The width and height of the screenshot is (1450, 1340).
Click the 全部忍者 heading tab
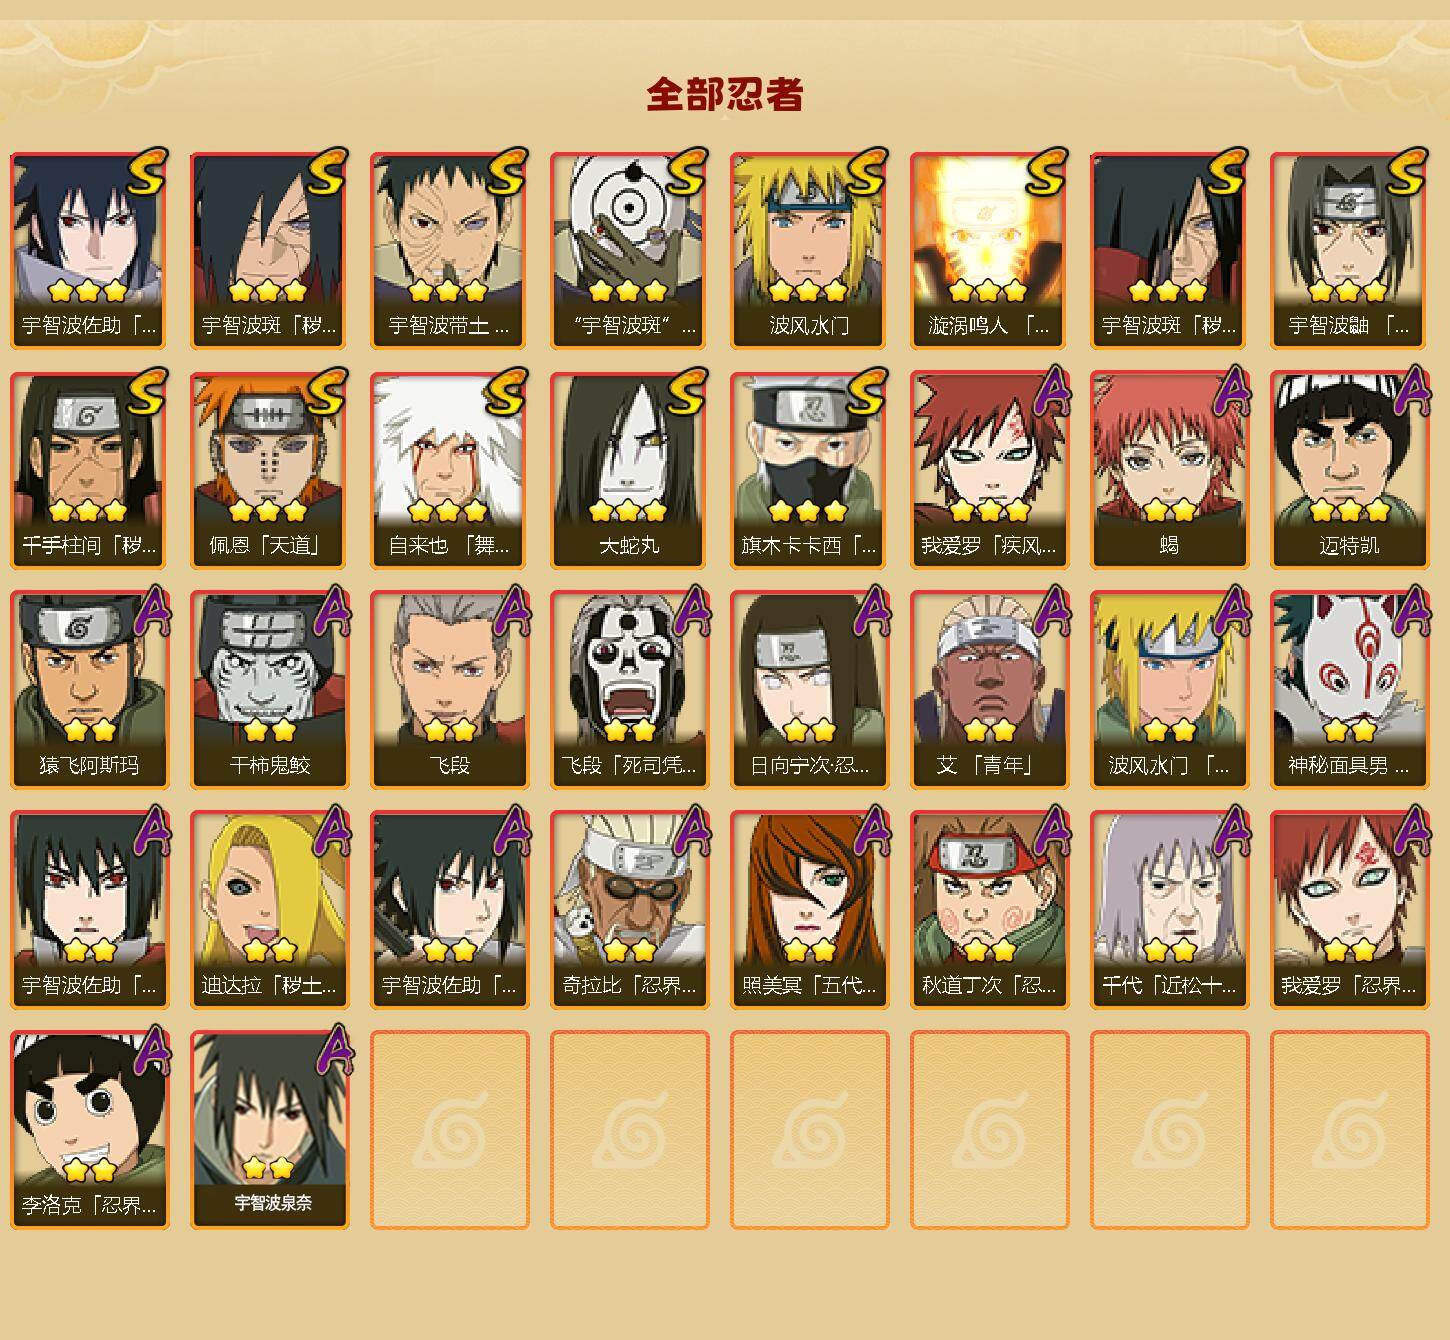coord(725,95)
